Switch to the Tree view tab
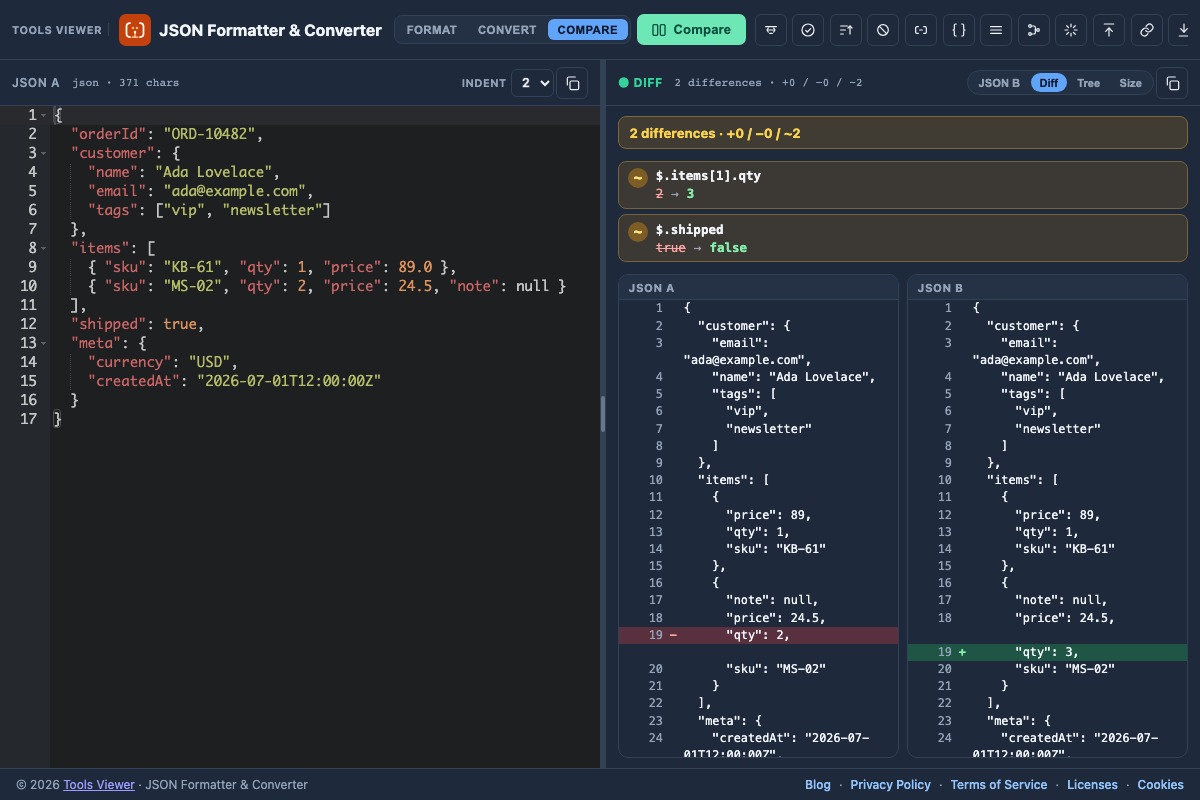 [x=1088, y=83]
